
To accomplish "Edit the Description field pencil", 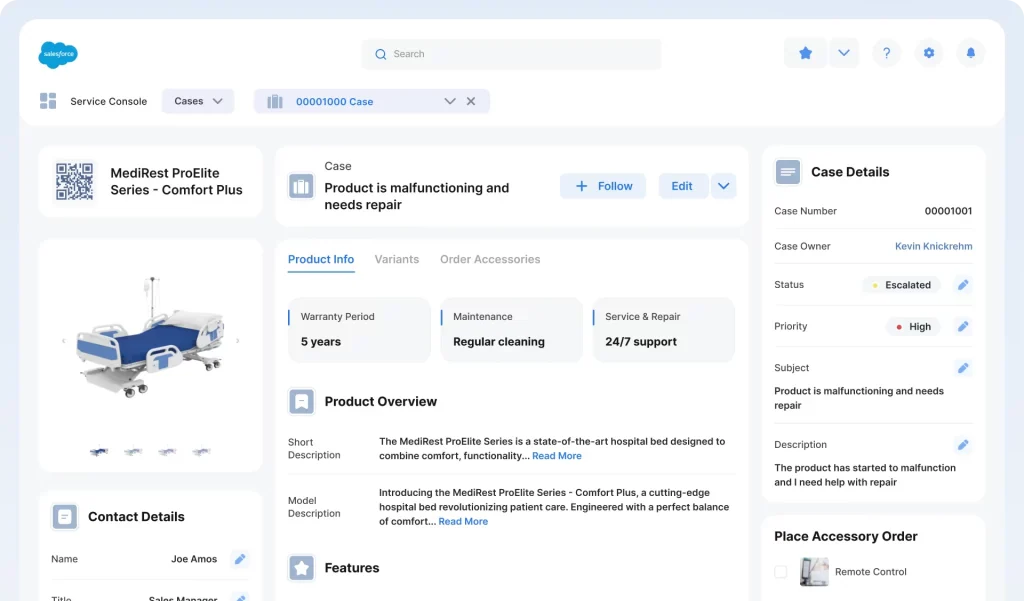I will coord(963,445).
